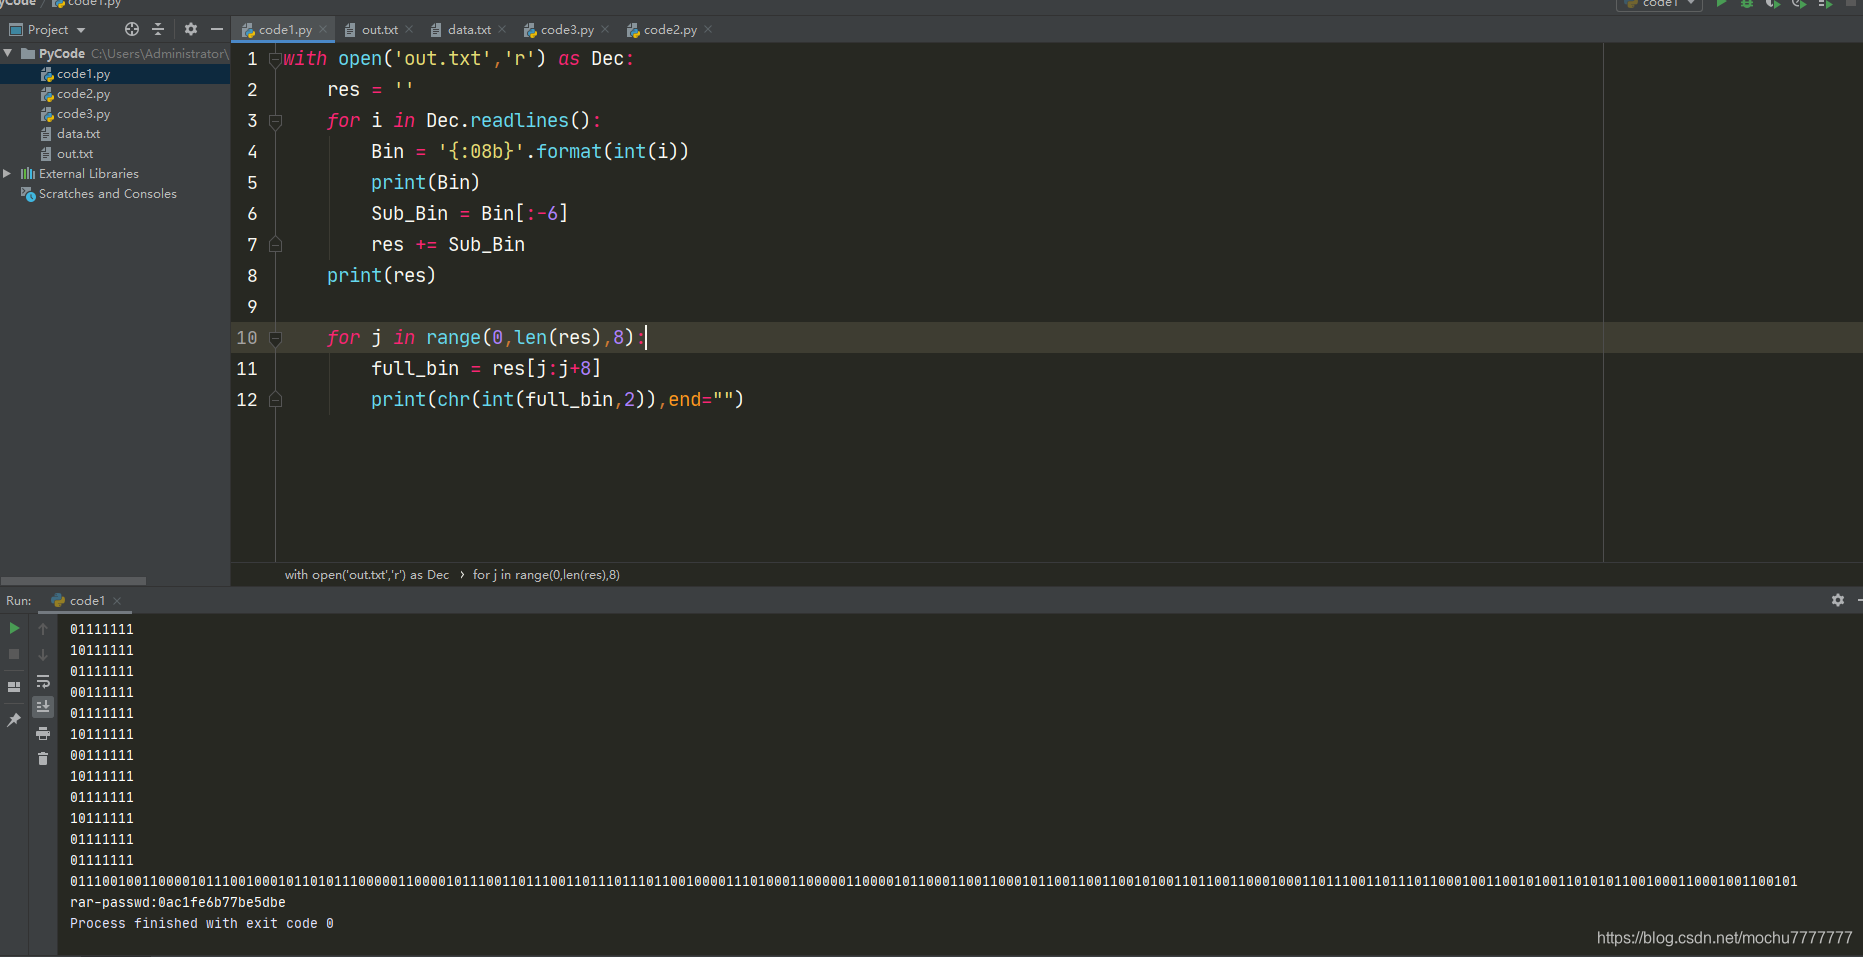
Task: Place cursor on 'print(Bin)' in line 5
Action: pyautogui.click(x=425, y=183)
